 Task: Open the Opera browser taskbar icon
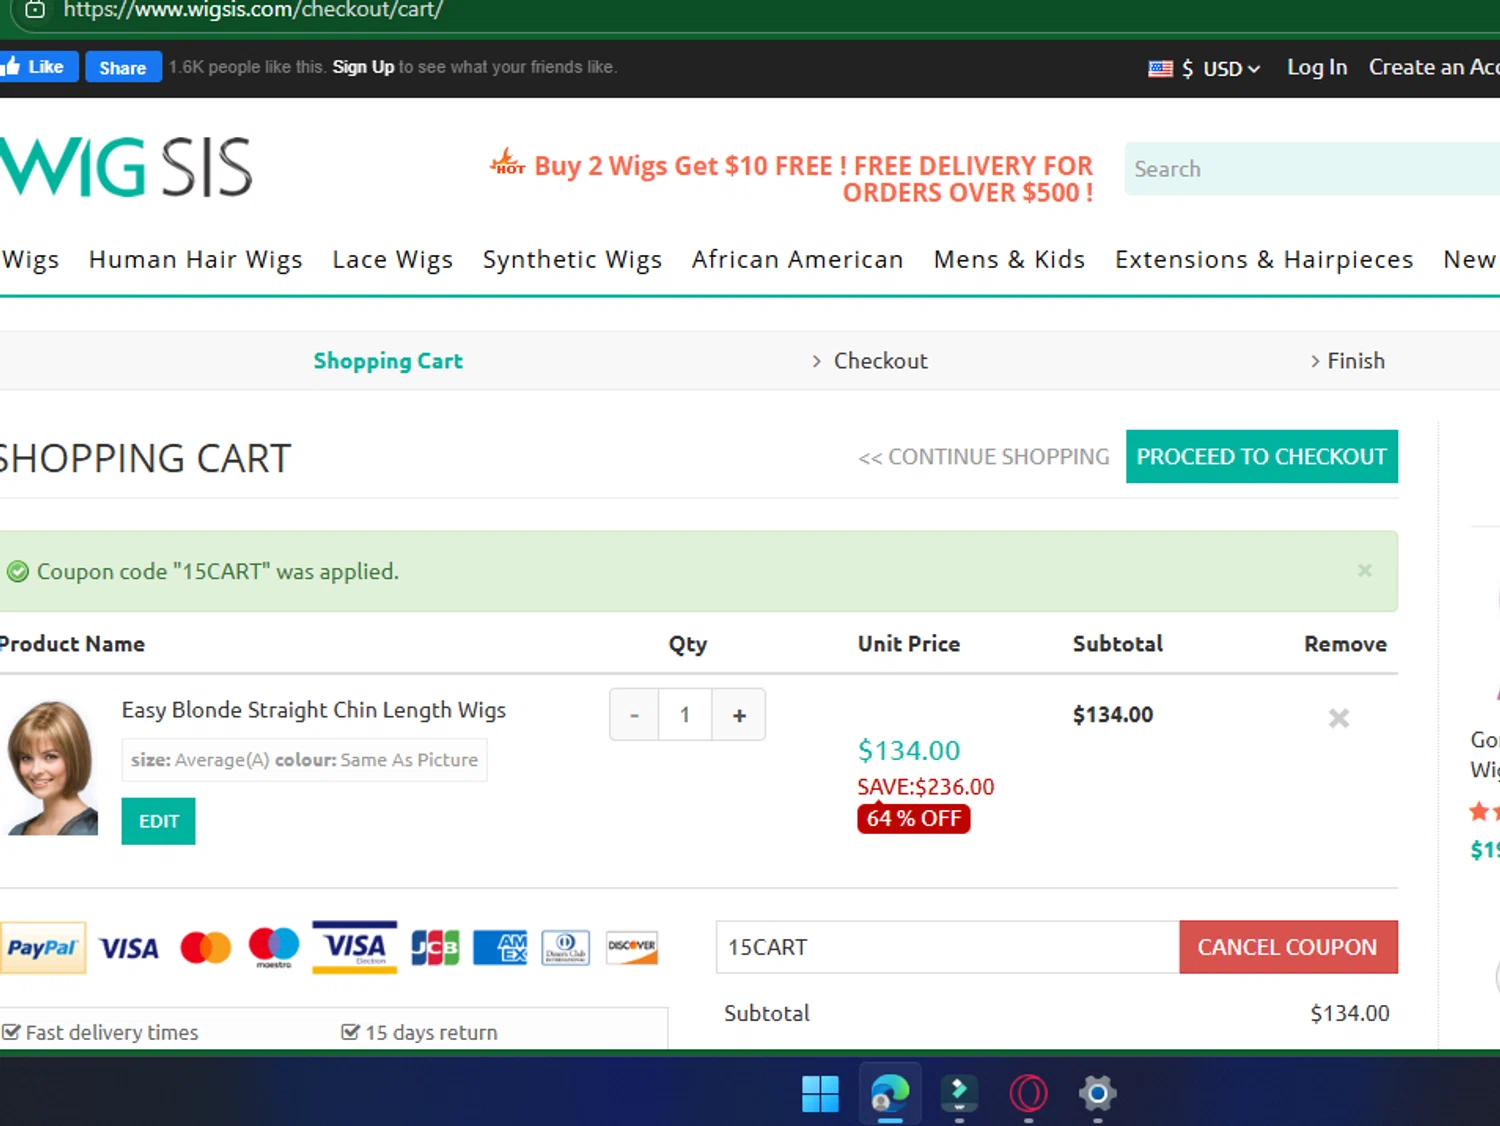pos(1028,1093)
